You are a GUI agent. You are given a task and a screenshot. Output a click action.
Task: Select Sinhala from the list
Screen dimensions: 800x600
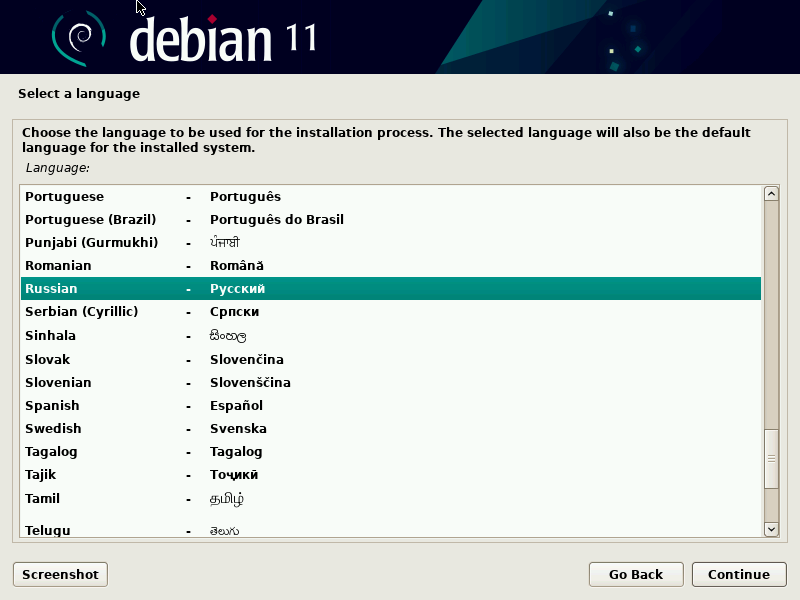(391, 335)
